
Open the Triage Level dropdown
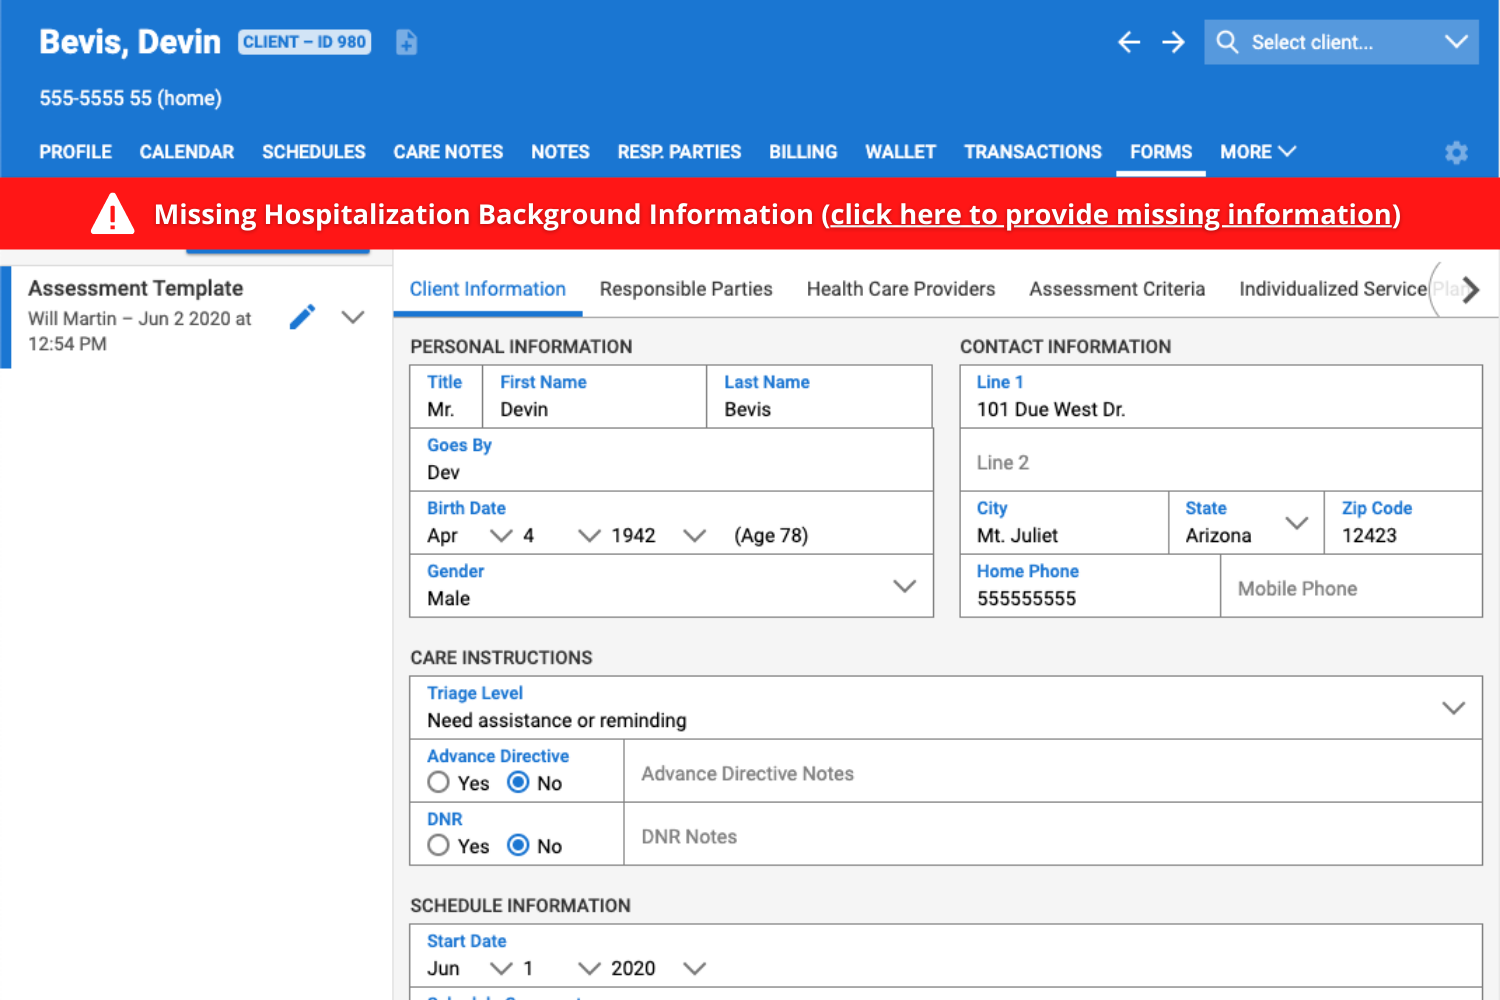click(1453, 707)
